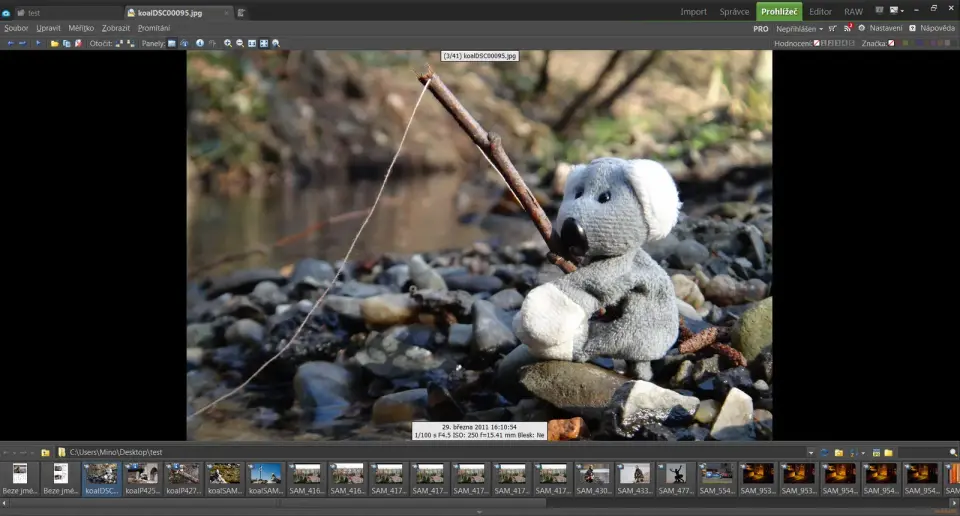Go to previous image arrow

(10, 44)
